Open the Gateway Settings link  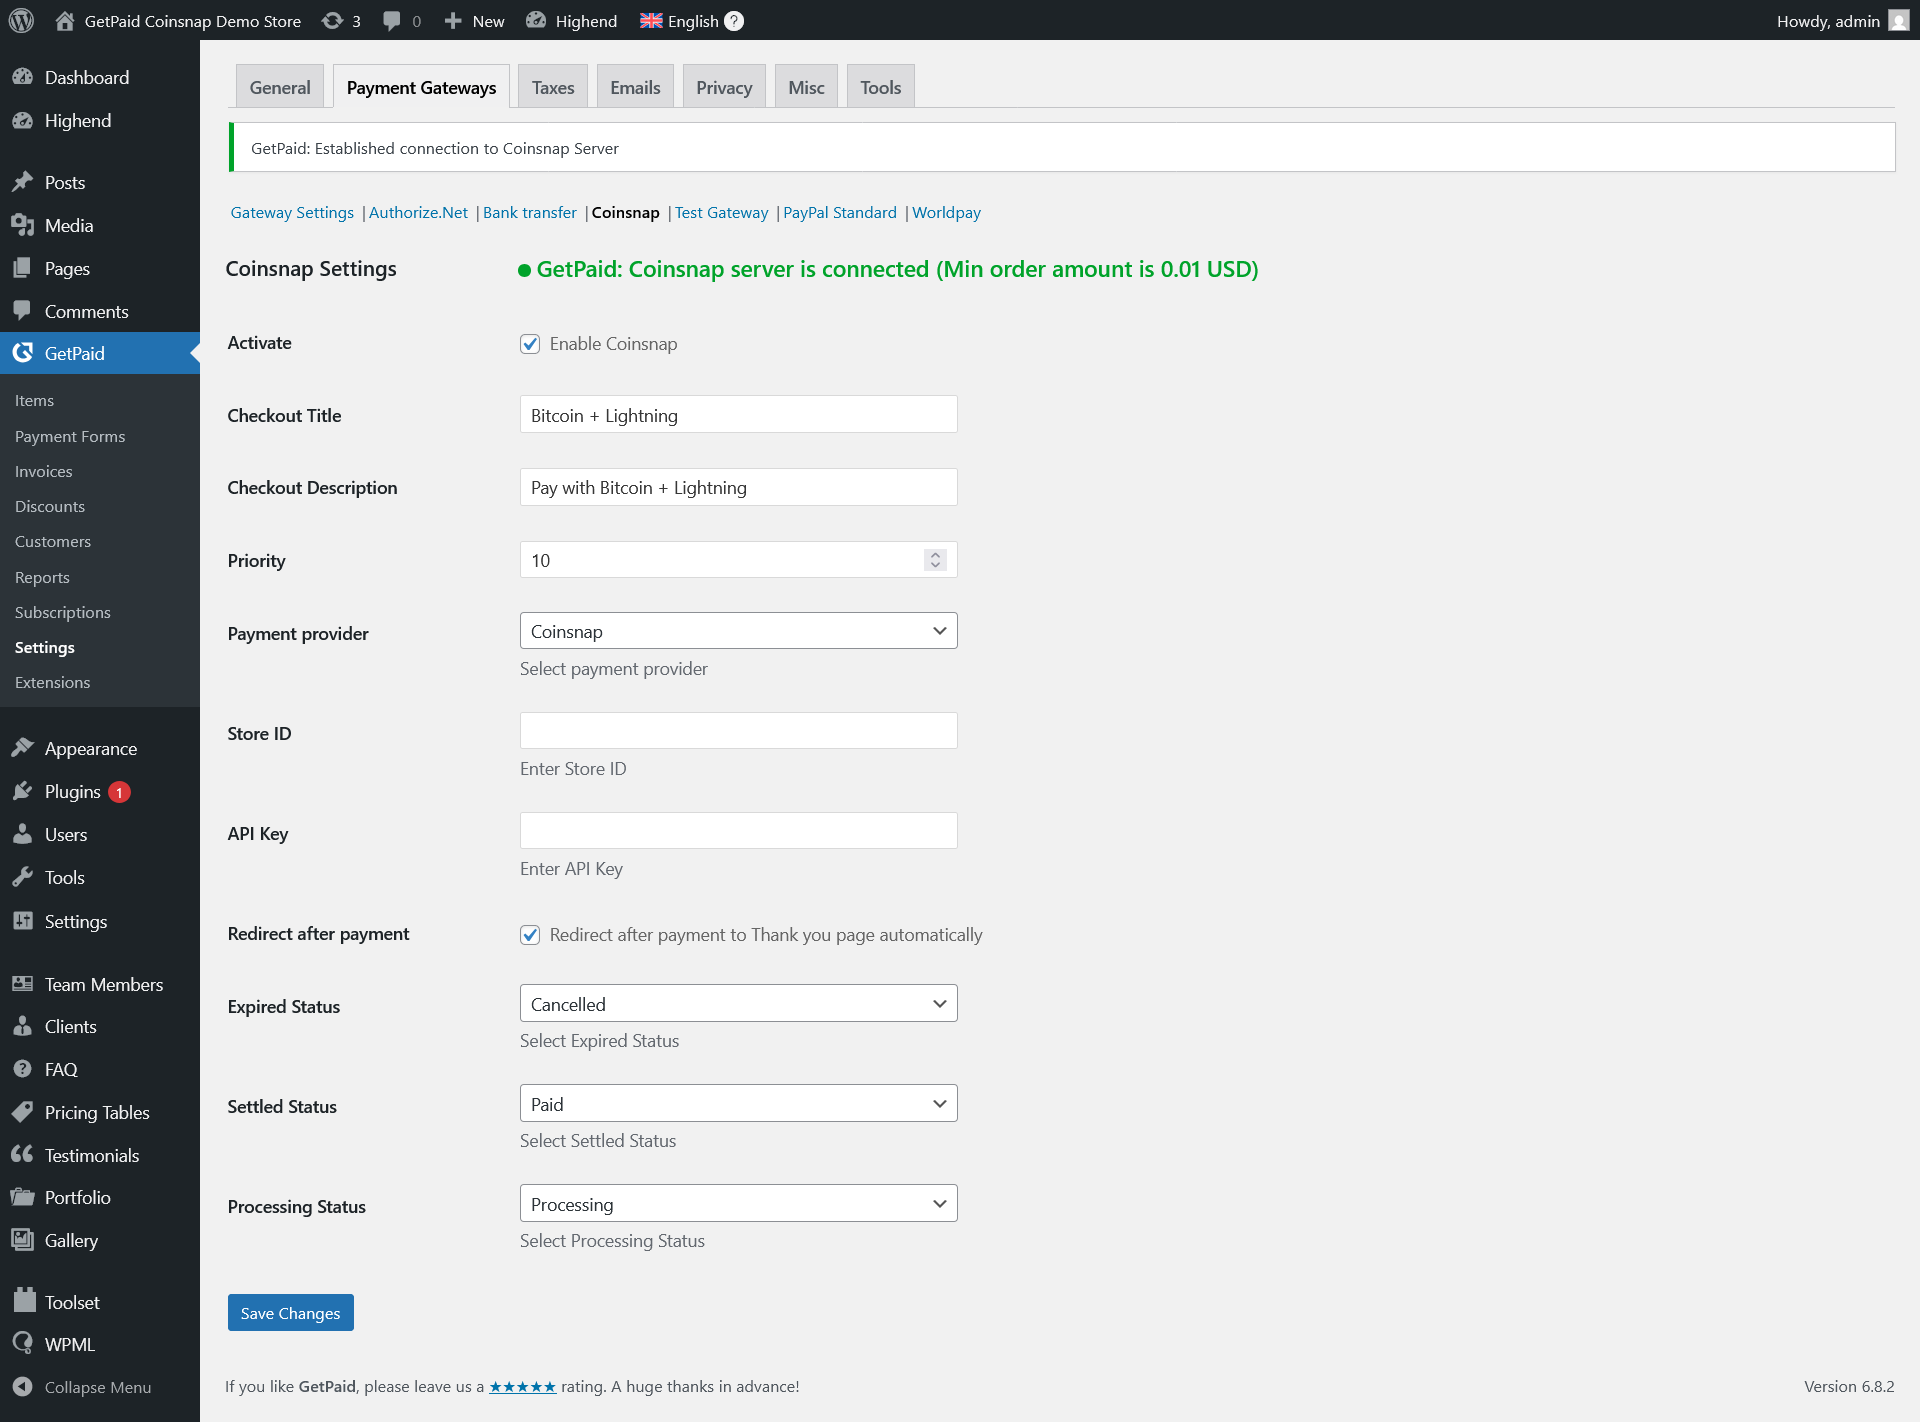point(292,212)
